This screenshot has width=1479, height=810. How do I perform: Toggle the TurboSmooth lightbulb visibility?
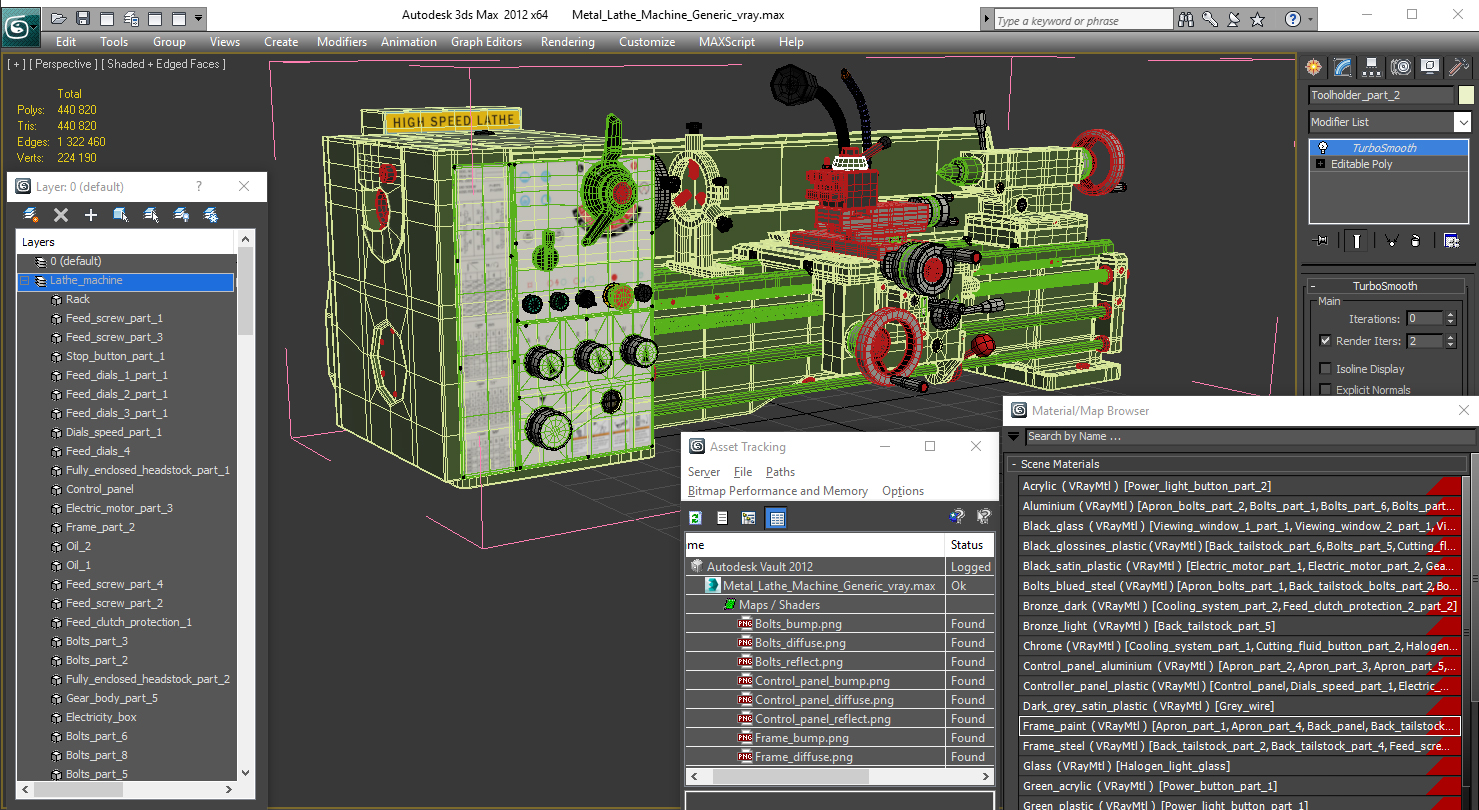coord(1323,148)
